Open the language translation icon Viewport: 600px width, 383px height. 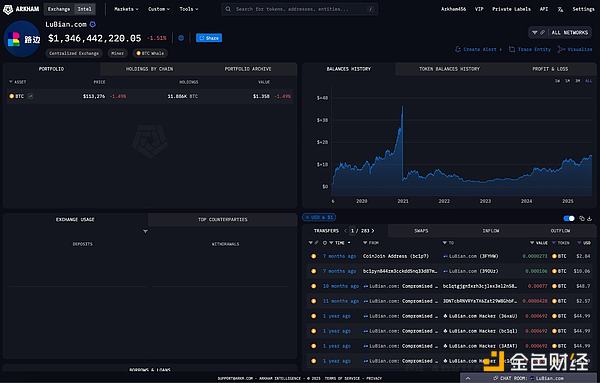click(x=560, y=9)
